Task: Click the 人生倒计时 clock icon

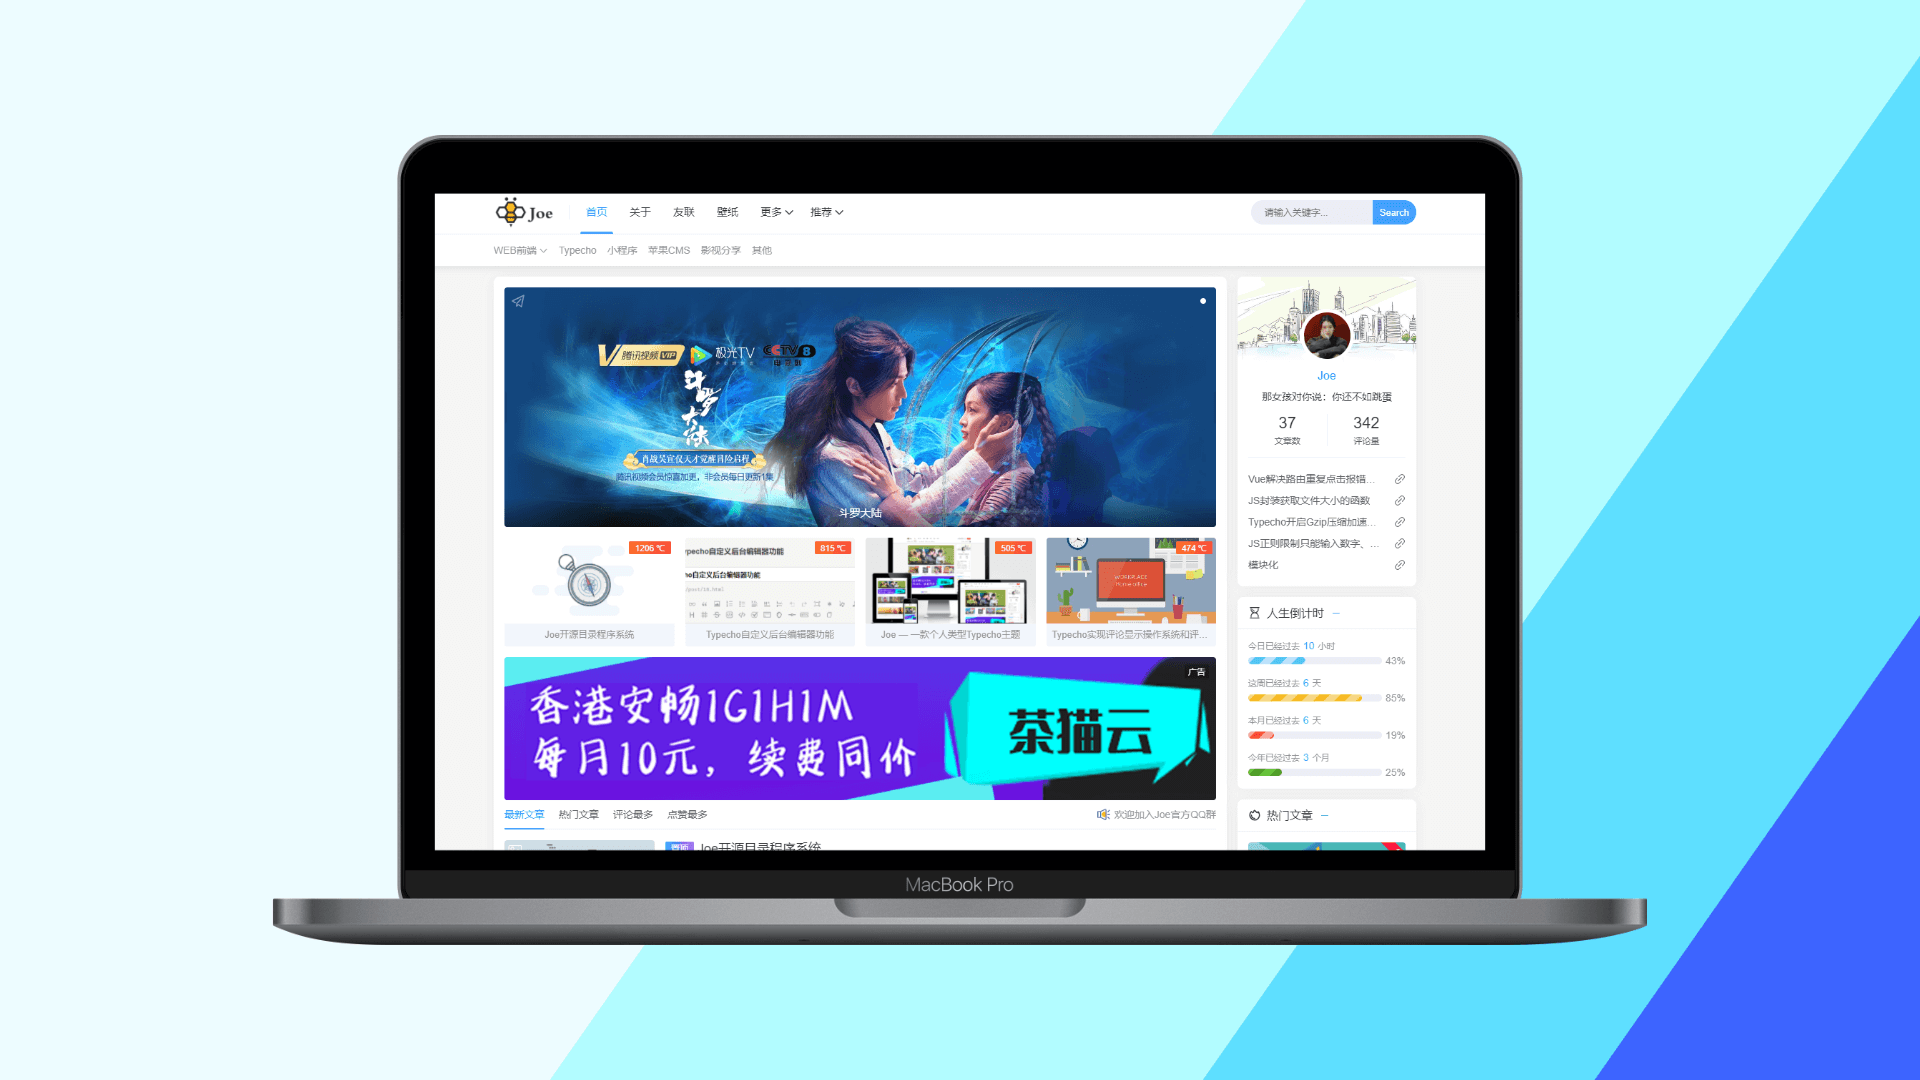Action: pyautogui.click(x=1251, y=611)
